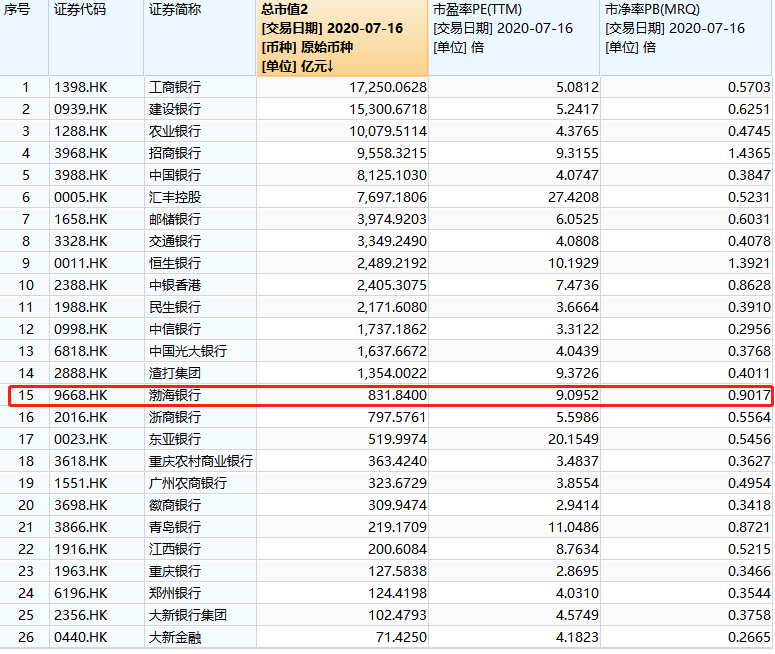
Task: Select the 重庆农村商业银行 name cell
Action: click(201, 461)
